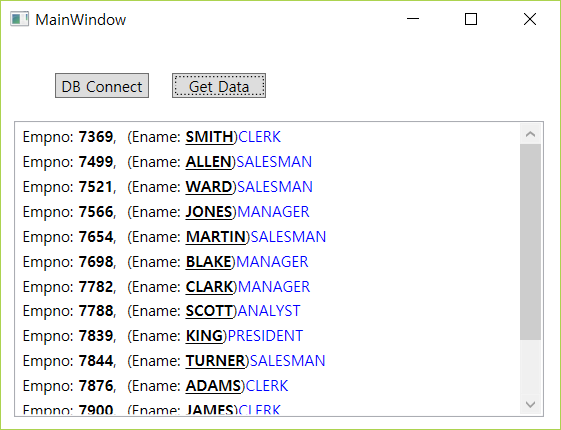Click employee number 7844

point(96,361)
